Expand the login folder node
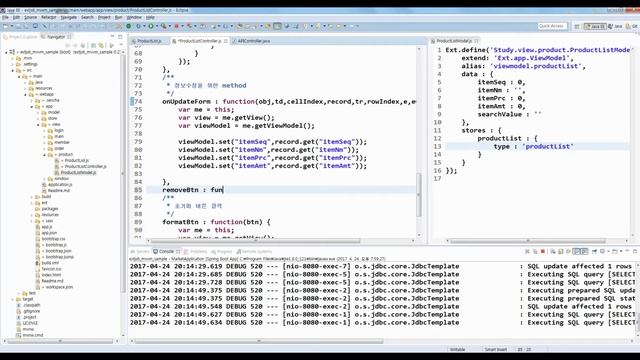 (44, 131)
